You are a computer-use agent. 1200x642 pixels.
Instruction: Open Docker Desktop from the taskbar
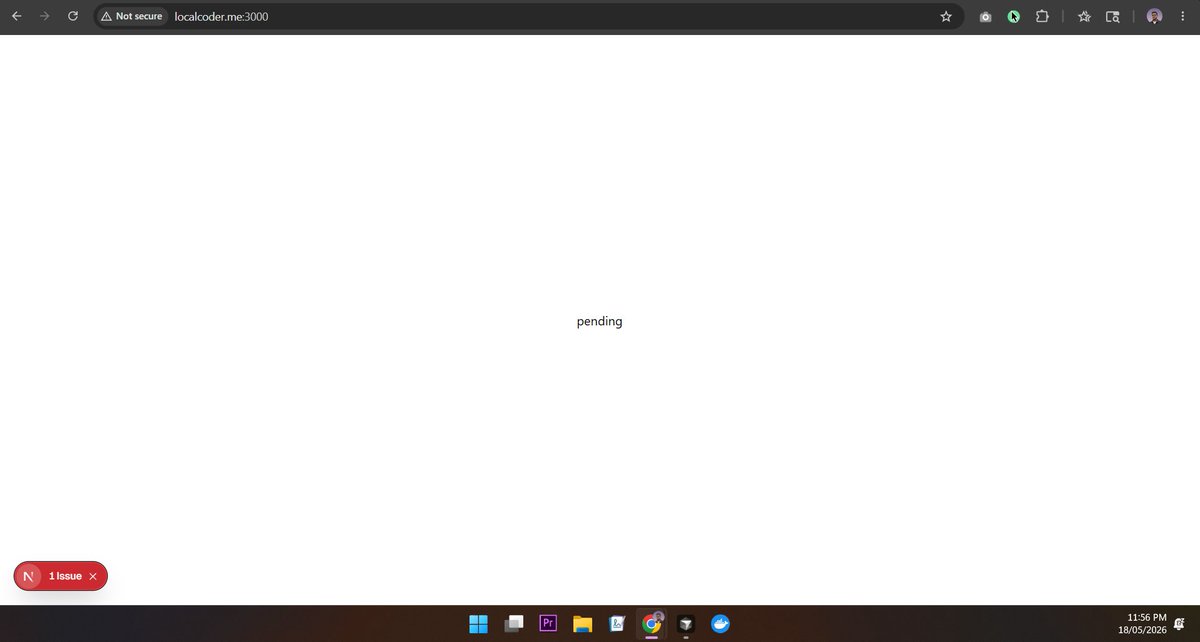pos(720,624)
